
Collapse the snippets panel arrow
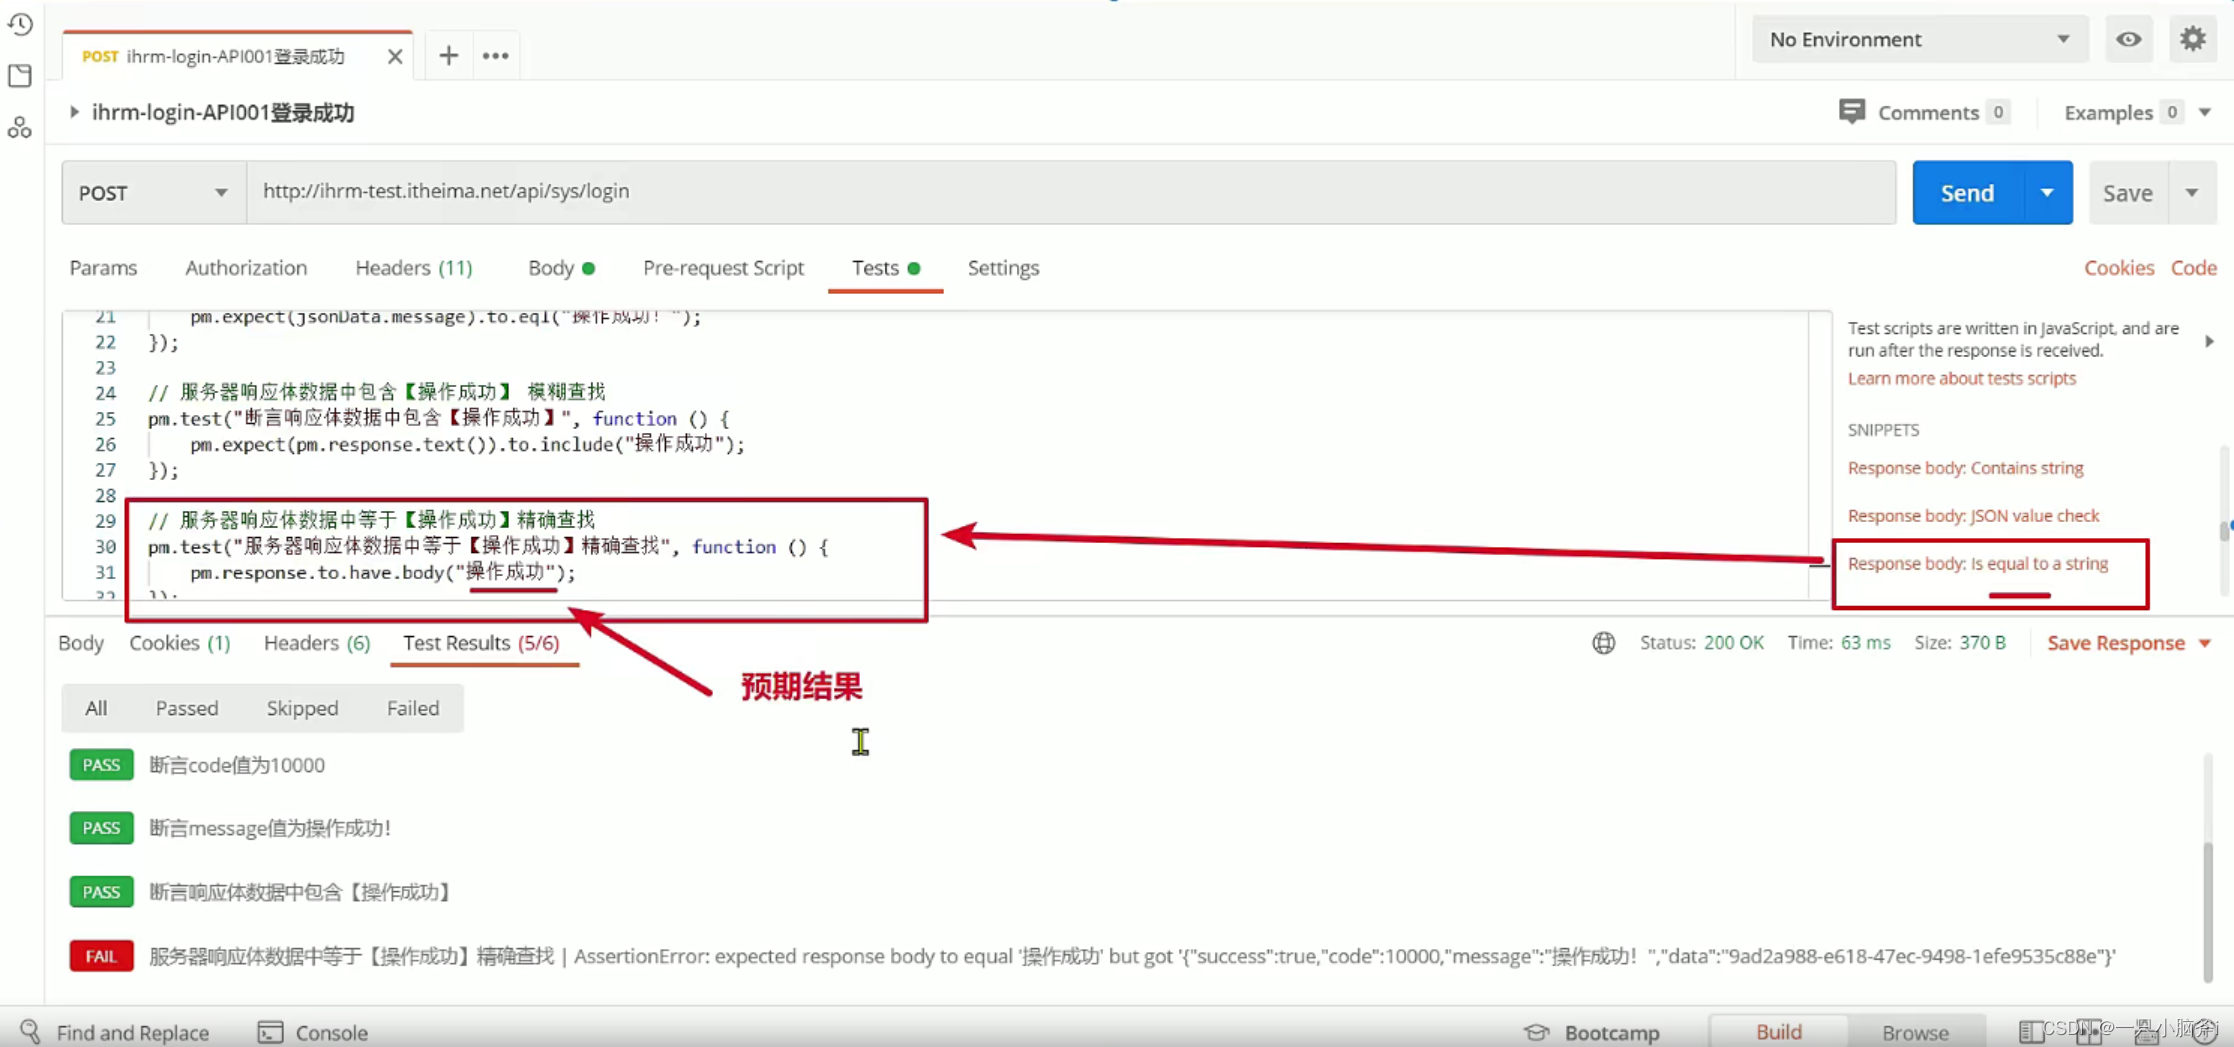pyautogui.click(x=2209, y=341)
